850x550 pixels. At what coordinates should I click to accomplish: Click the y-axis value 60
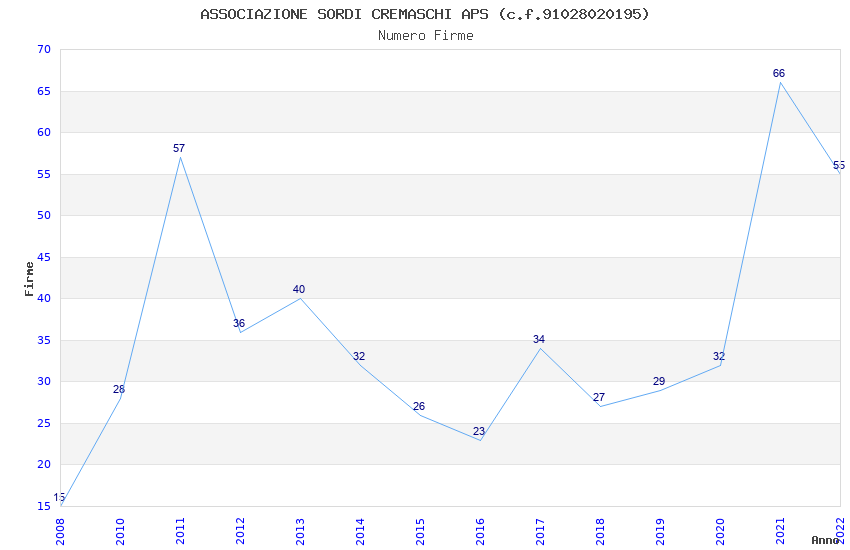click(x=44, y=132)
